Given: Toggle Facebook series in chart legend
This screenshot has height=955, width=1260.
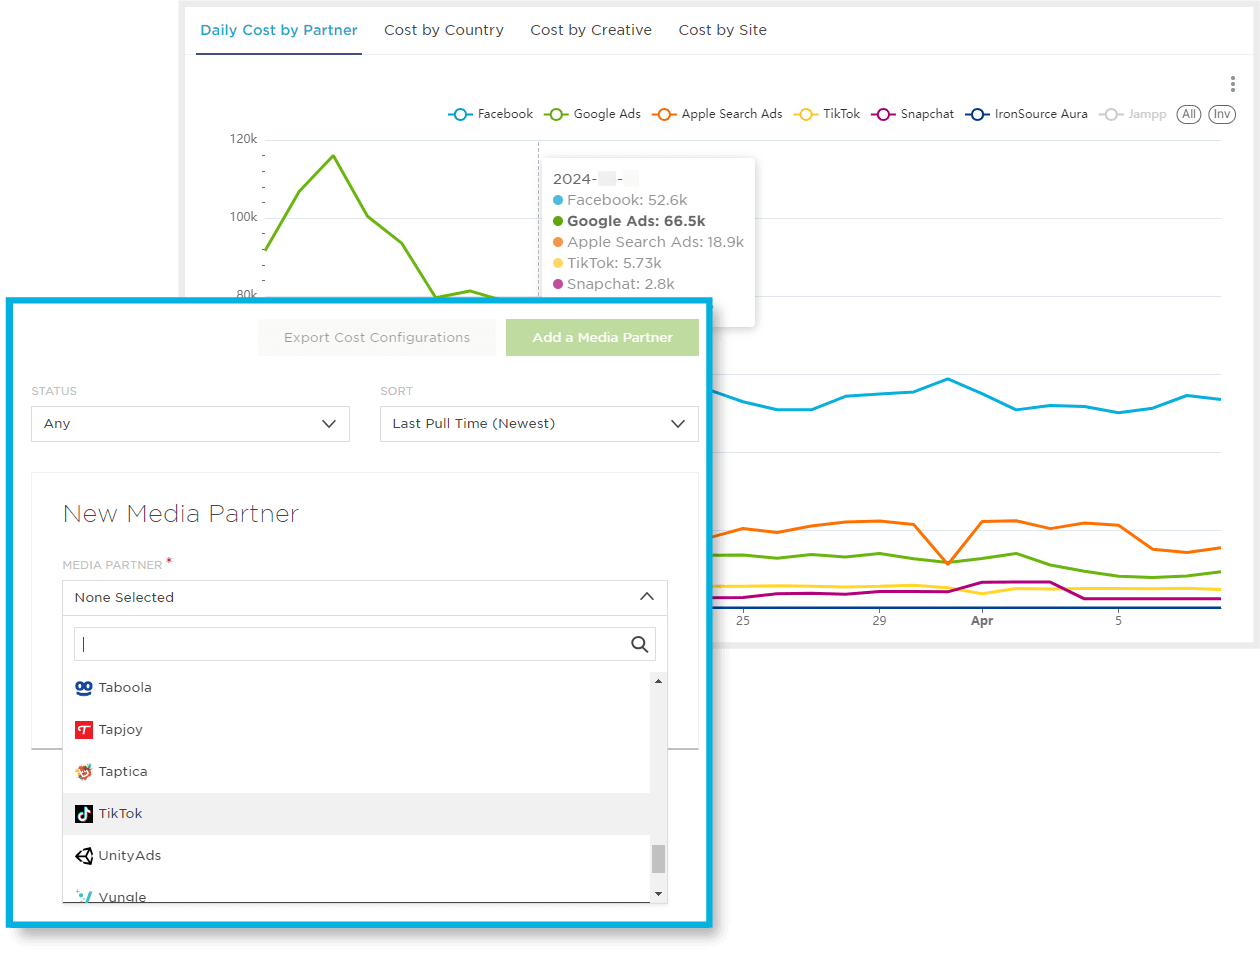Looking at the screenshot, I should pos(490,114).
